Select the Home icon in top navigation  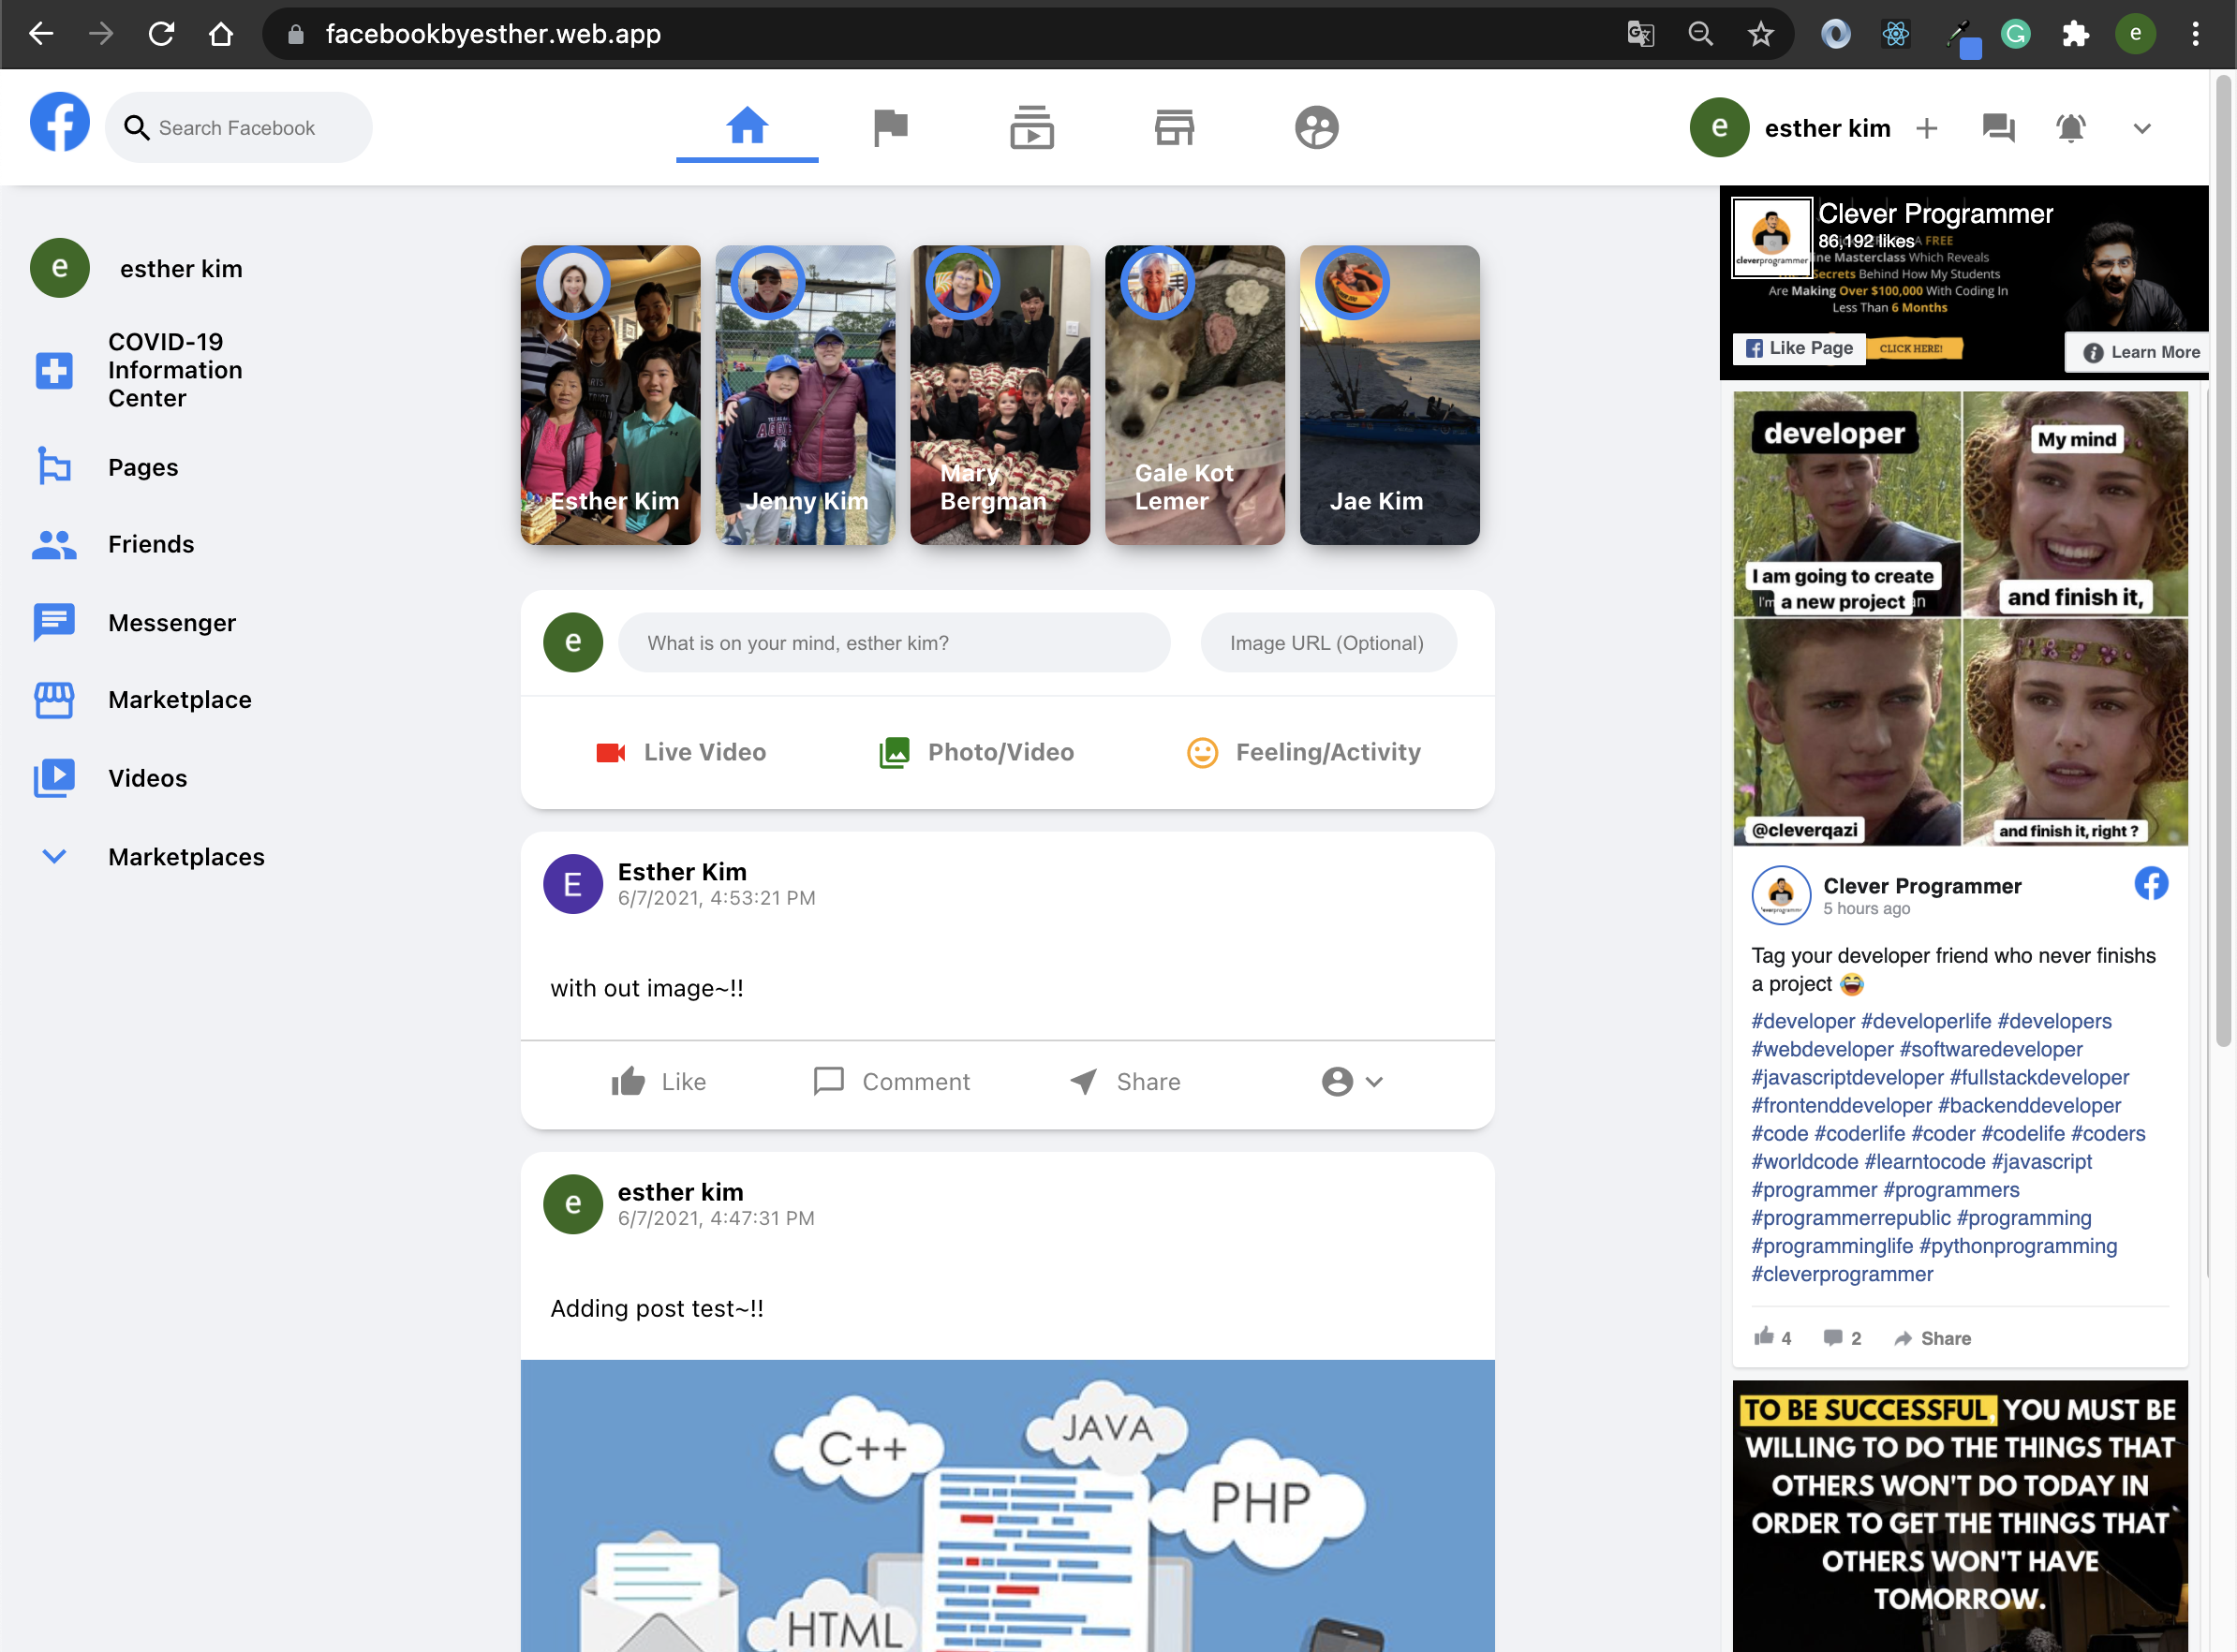[x=747, y=127]
